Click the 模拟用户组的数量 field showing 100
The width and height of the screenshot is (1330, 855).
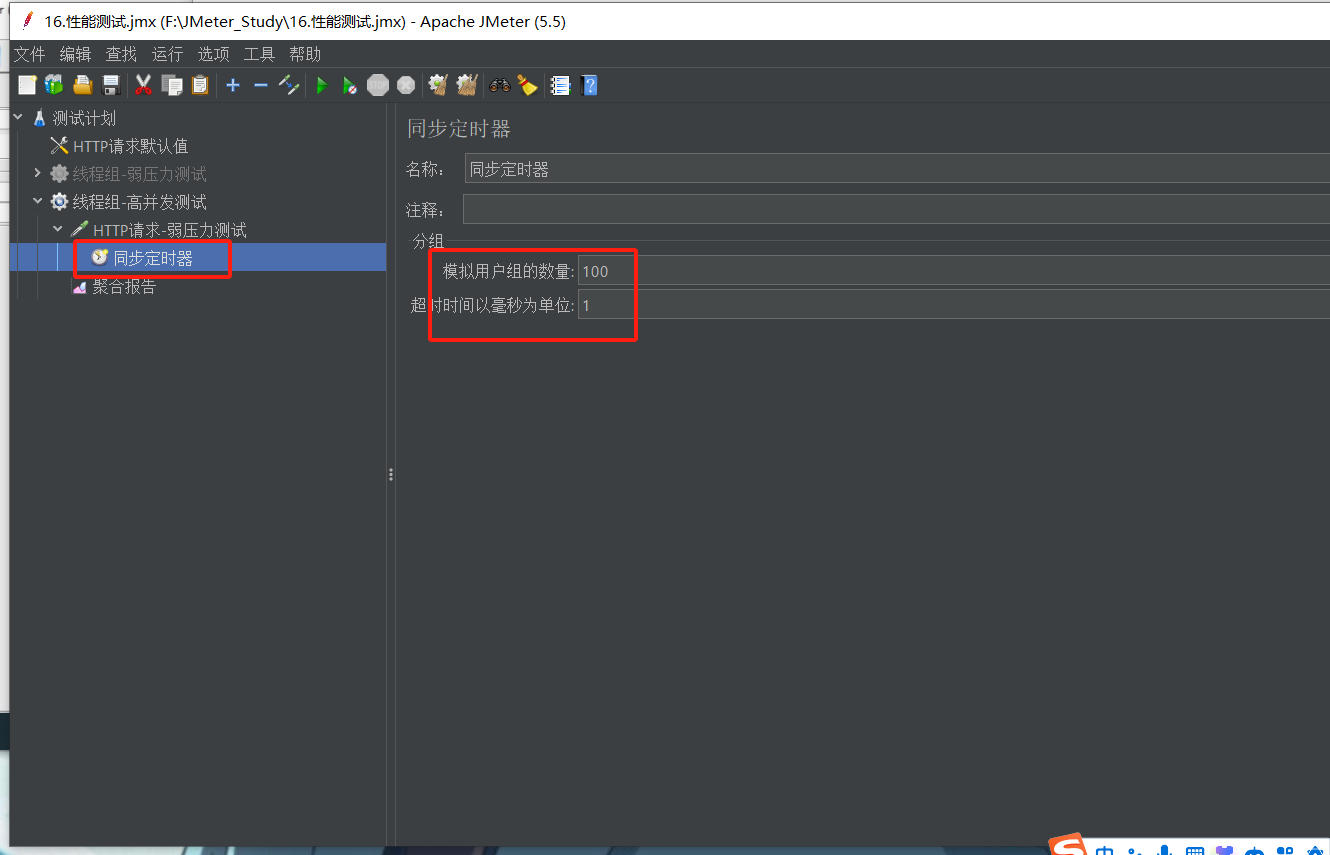[x=953, y=271]
